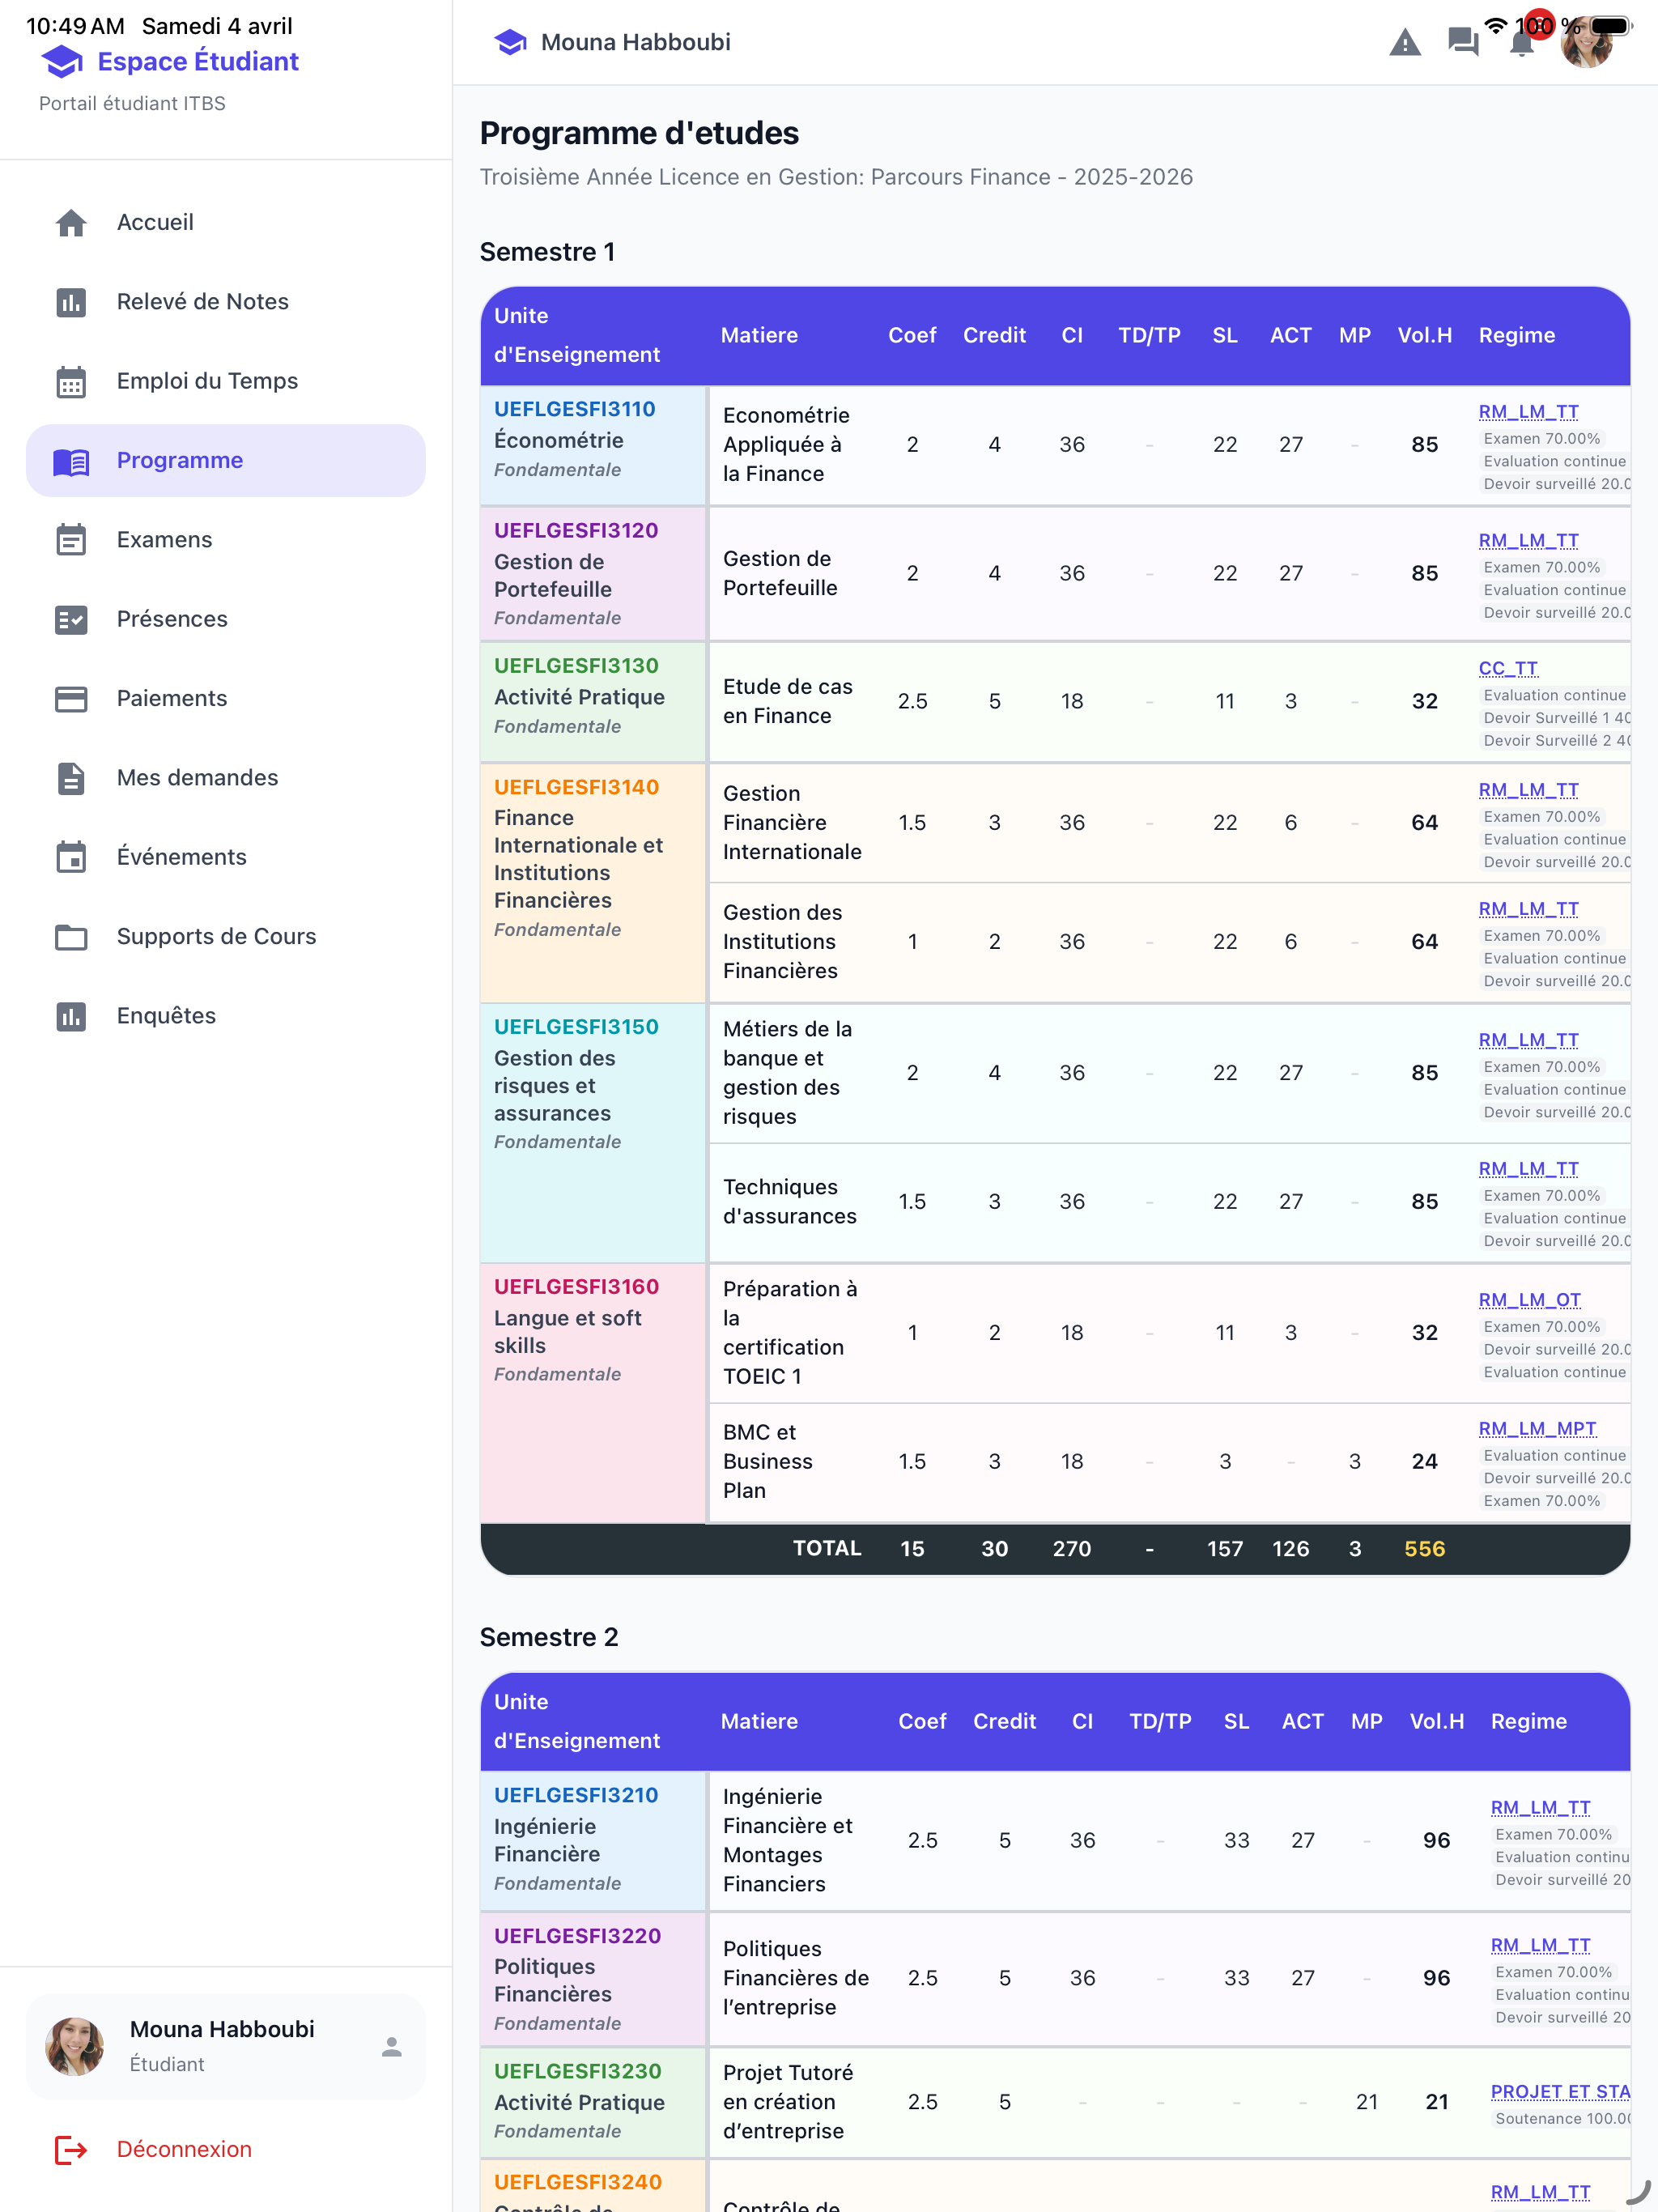Open CC_TT regime link for Etude de cas
Viewport: 1658px width, 2212px height.
tap(1508, 669)
